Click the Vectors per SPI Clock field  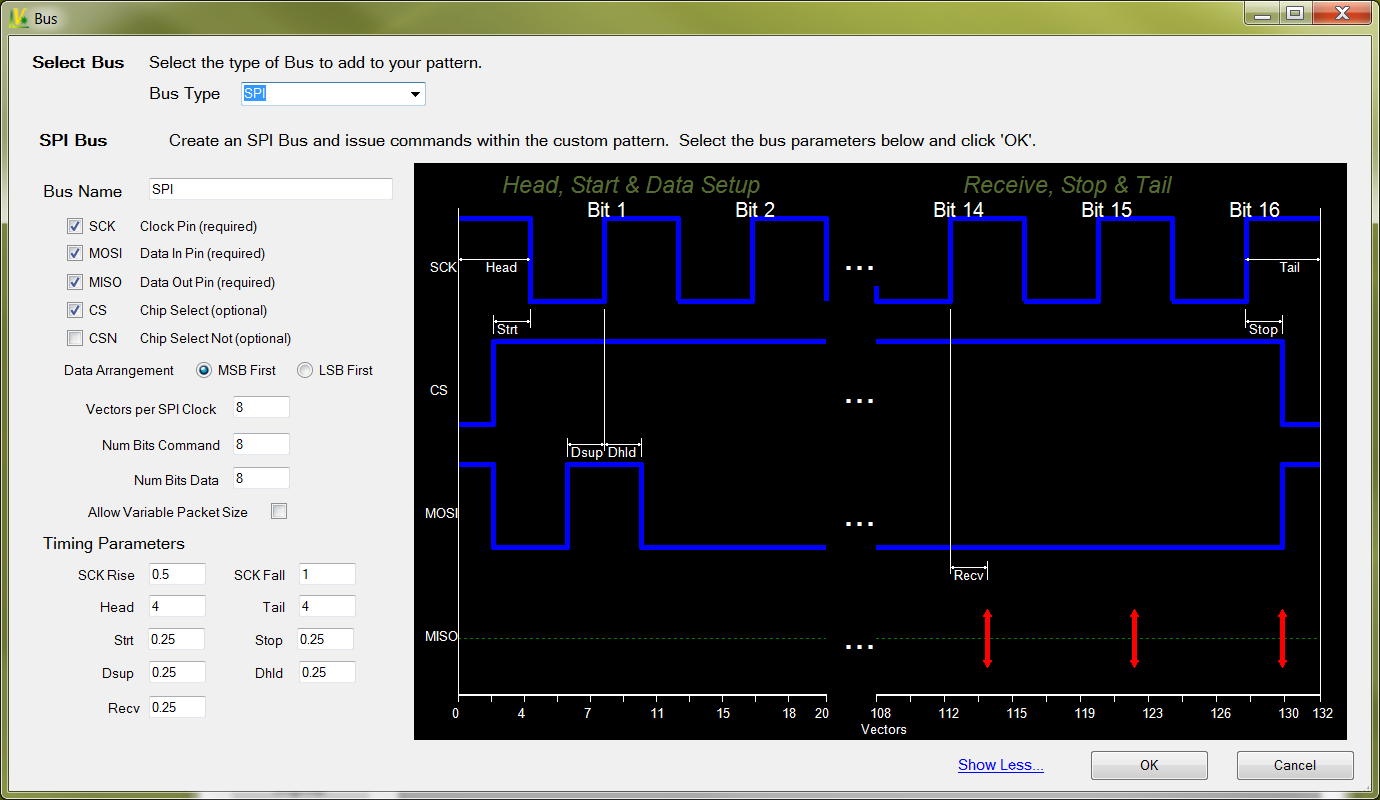261,407
